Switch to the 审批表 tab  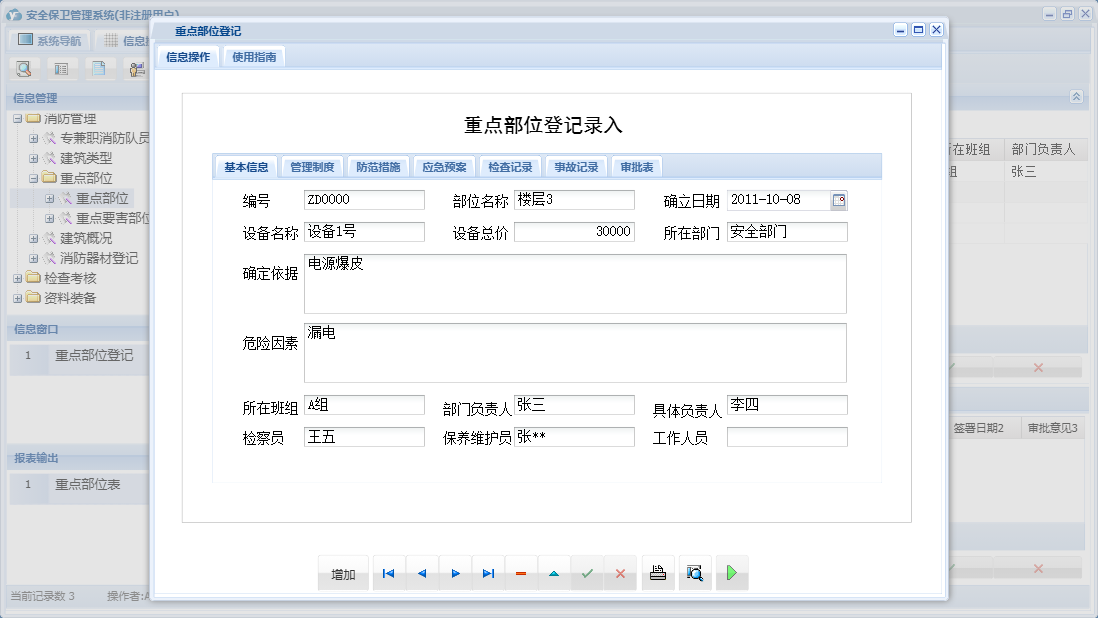pyautogui.click(x=637, y=166)
